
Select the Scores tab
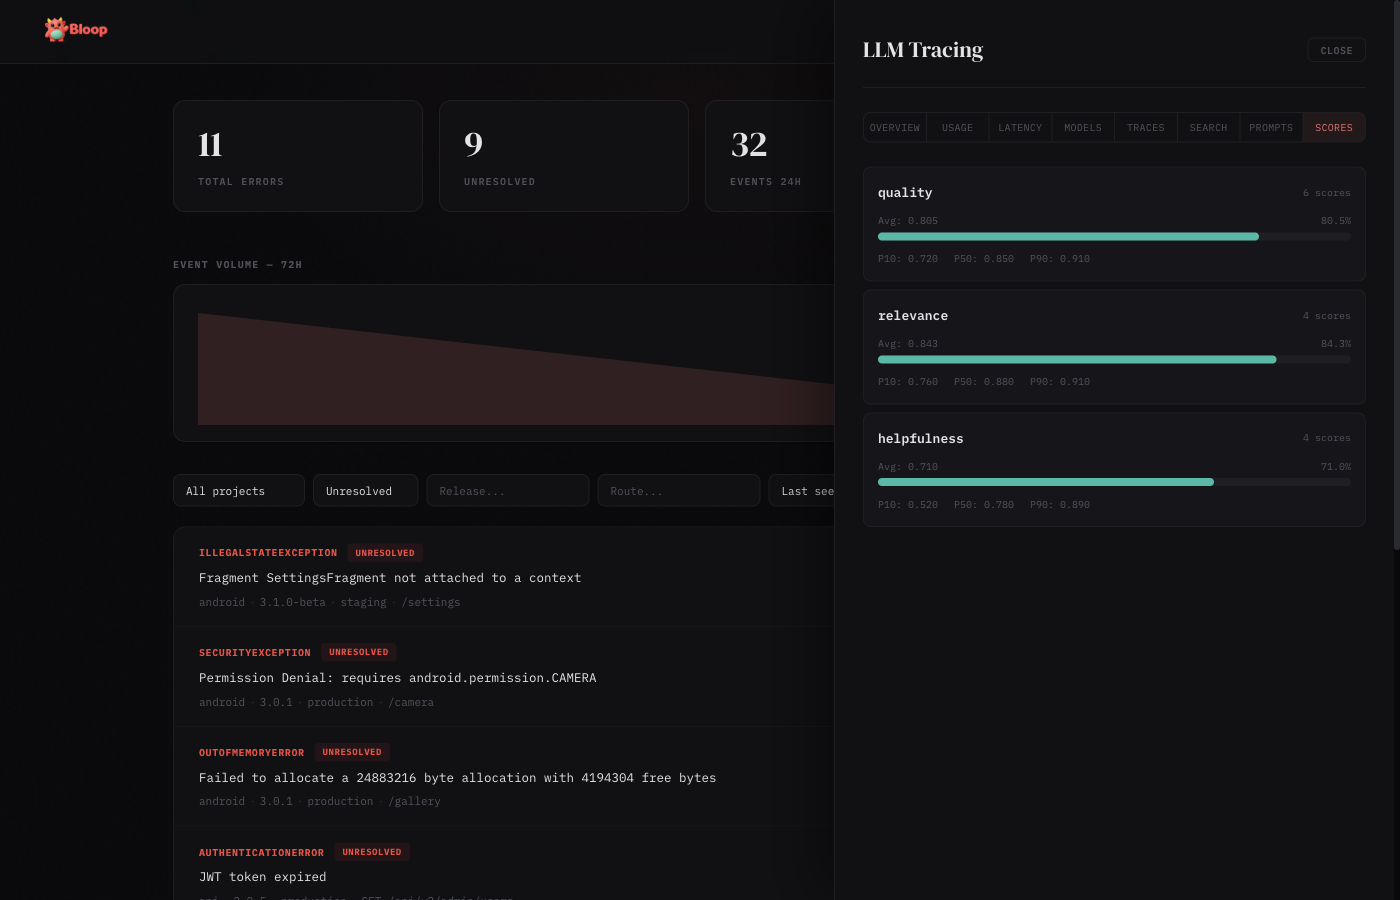coord(1333,128)
